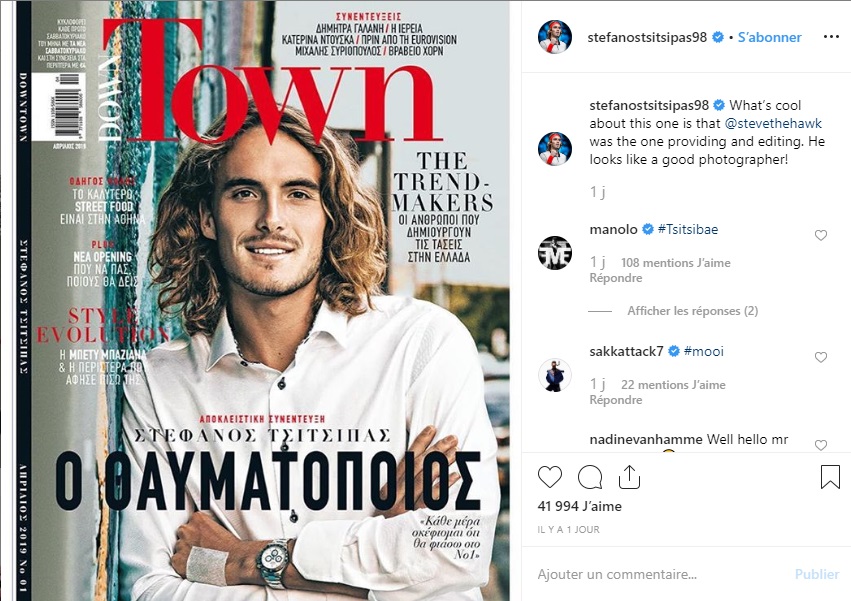Open the #Tsitsibae hashtag
The image size is (851, 601).
point(688,229)
